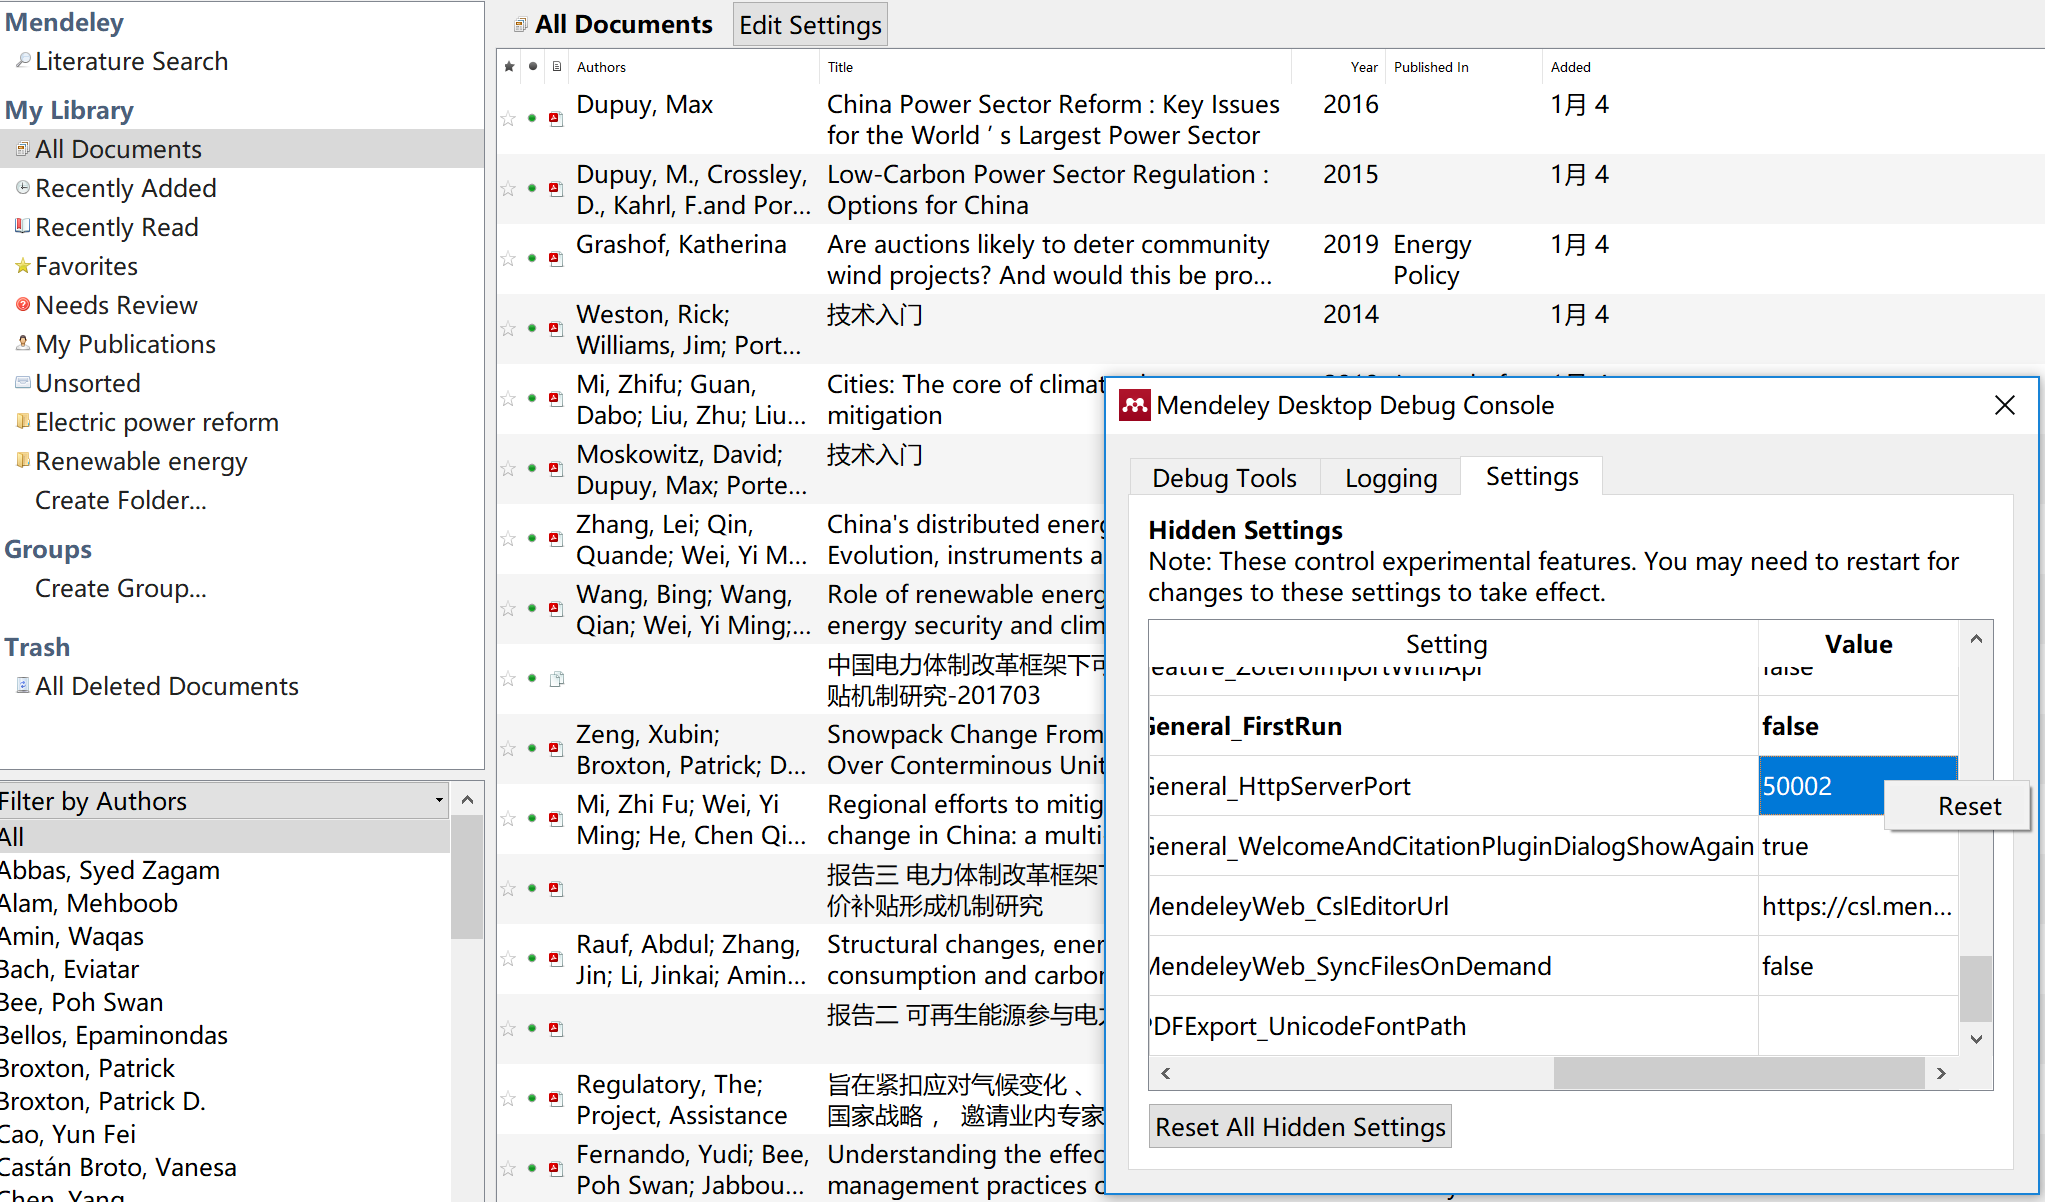Favorite the Dupuy, Max document star
This screenshot has width=2045, height=1202.
[x=509, y=119]
